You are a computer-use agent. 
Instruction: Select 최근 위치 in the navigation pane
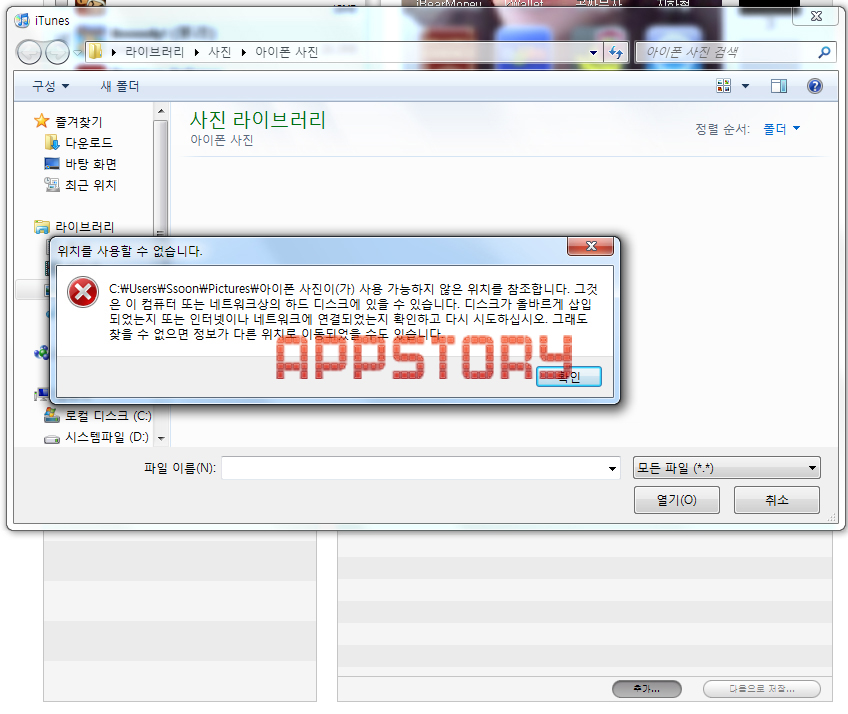pyautogui.click(x=90, y=185)
